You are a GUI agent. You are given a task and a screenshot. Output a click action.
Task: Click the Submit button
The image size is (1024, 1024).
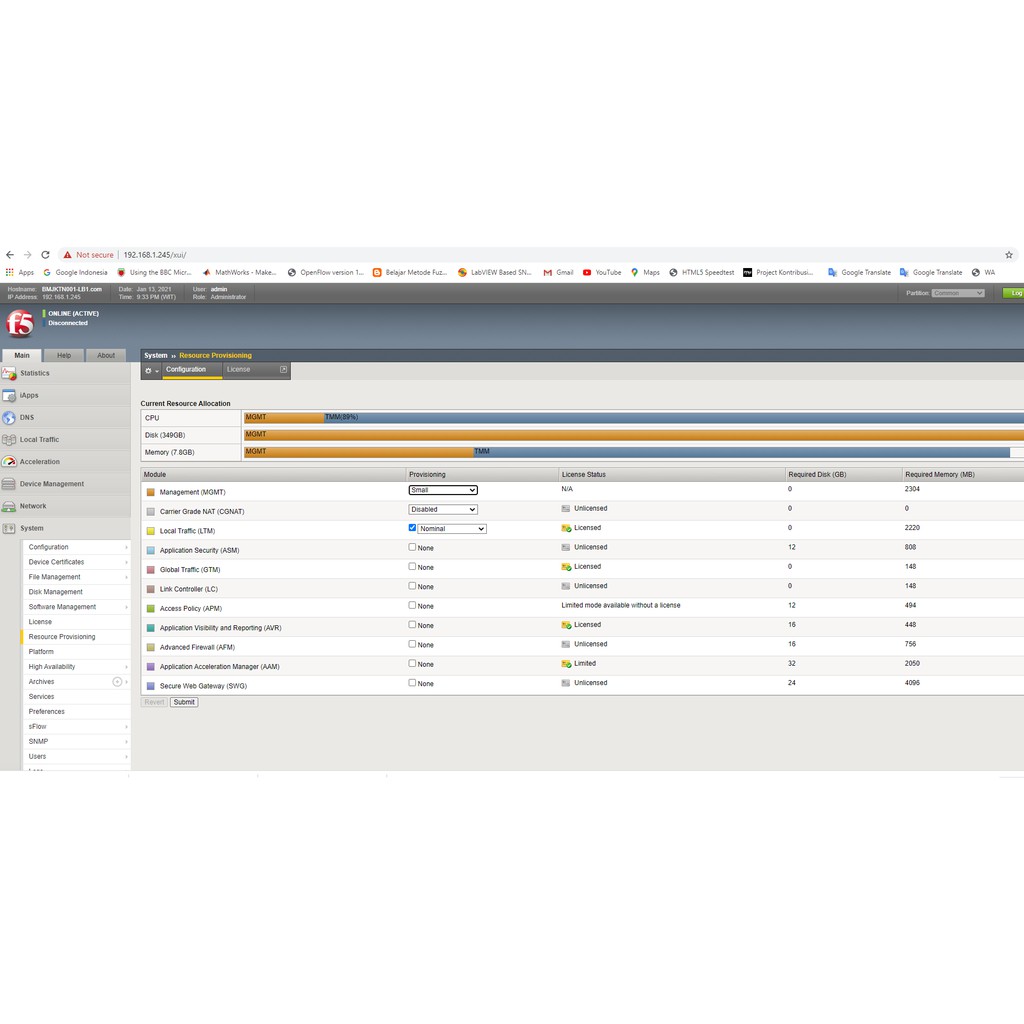tap(184, 702)
